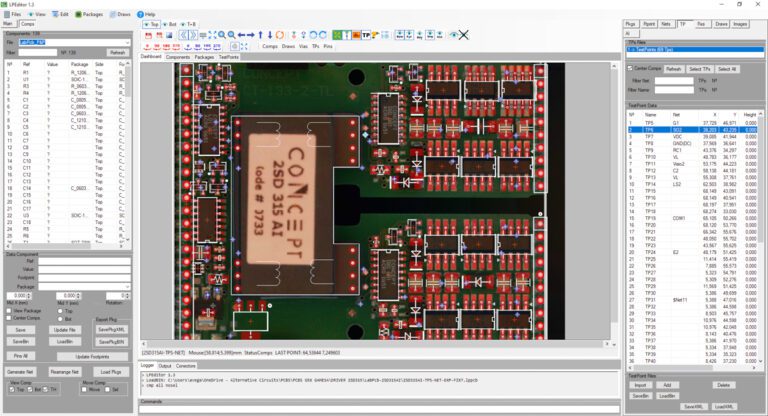Toggle the Top checkbox in View Comp
The height and width of the screenshot is (416, 768).
pyautogui.click(x=12, y=390)
